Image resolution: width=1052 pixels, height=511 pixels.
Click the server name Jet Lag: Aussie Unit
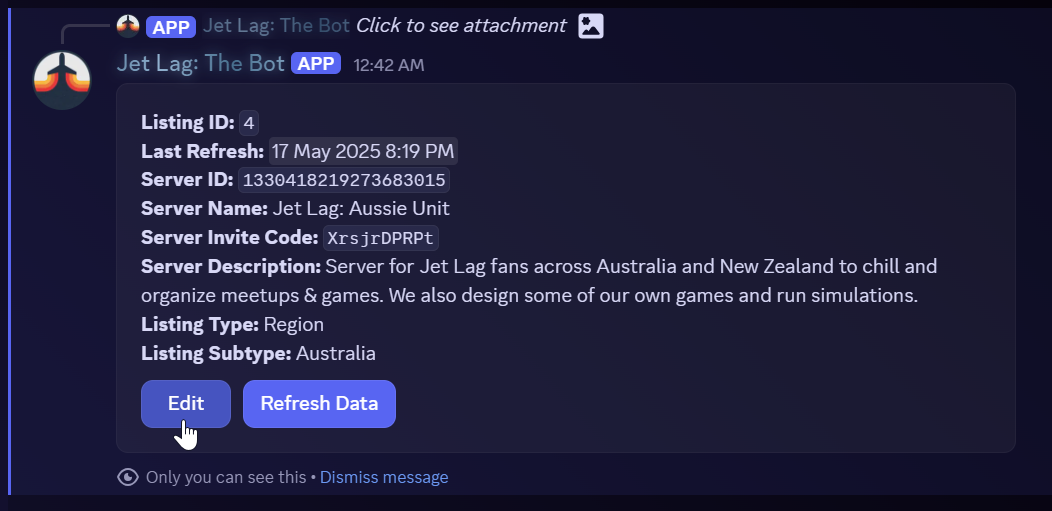361,209
